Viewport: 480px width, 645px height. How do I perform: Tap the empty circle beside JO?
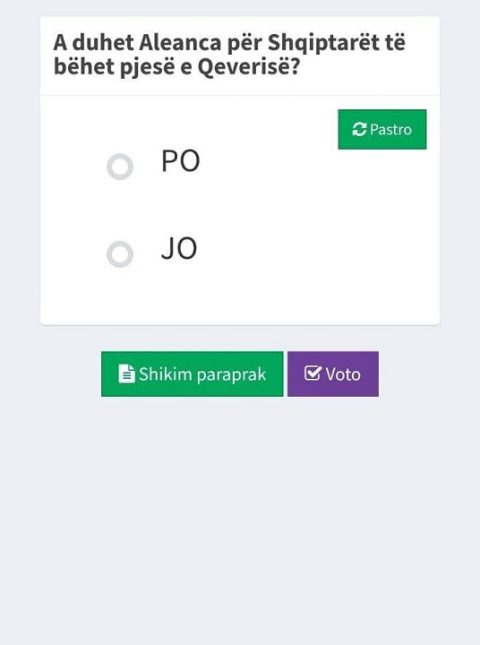pyautogui.click(x=120, y=254)
